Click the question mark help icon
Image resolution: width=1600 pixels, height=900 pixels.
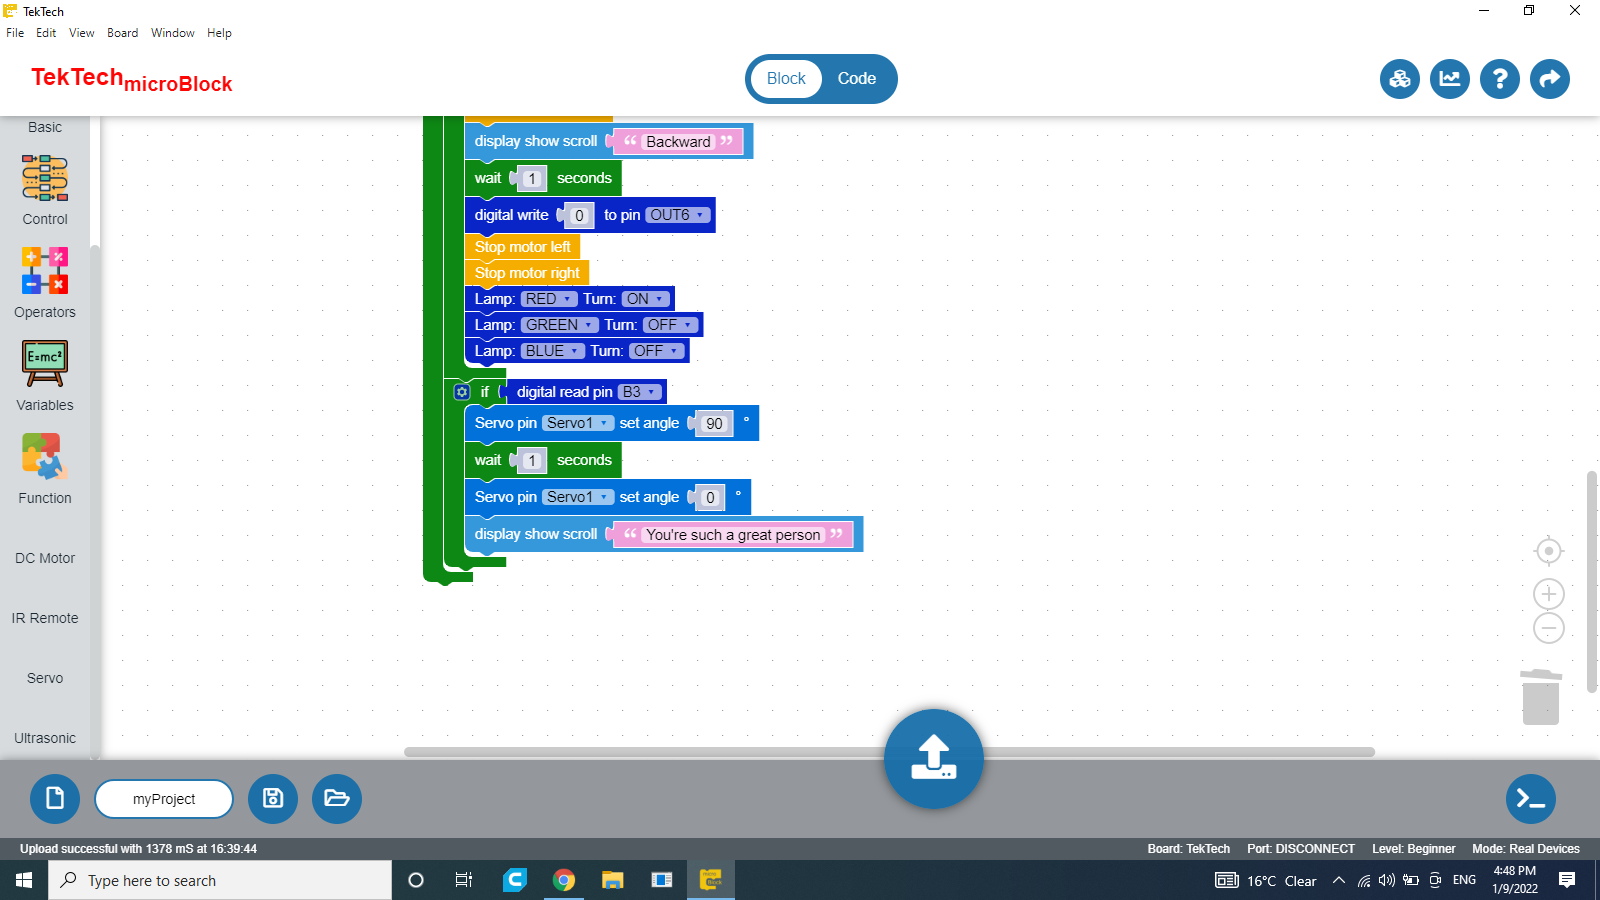[x=1500, y=79]
